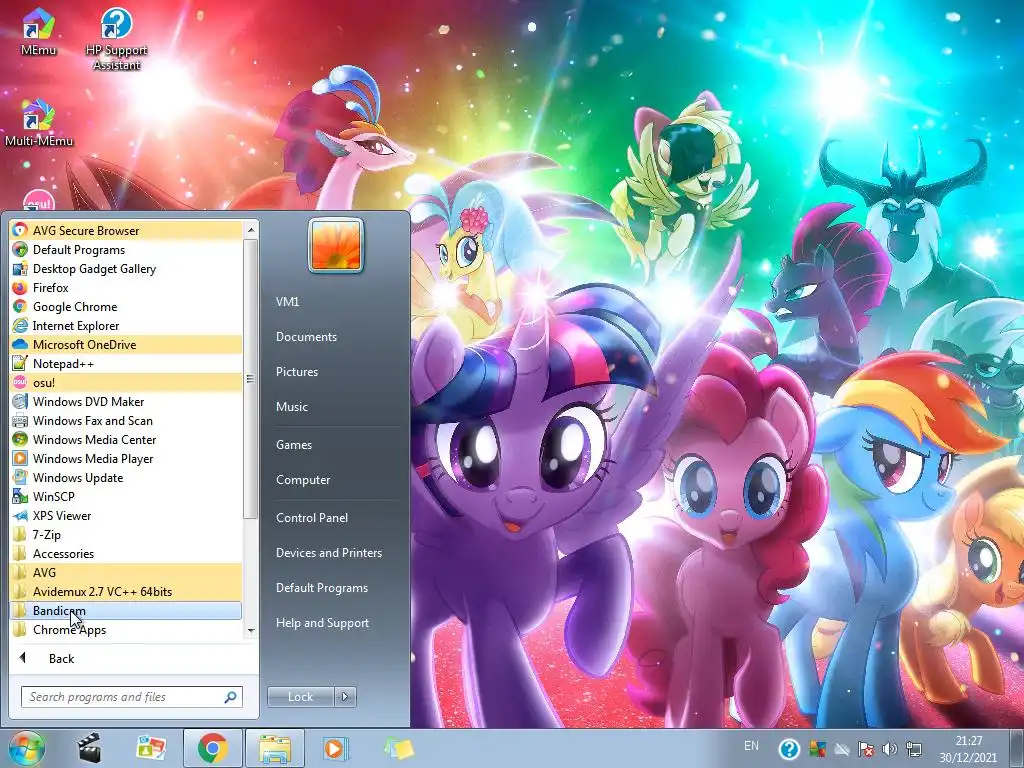This screenshot has width=1024, height=768.
Task: Open Default Programs in the programs list
Action: click(x=126, y=249)
